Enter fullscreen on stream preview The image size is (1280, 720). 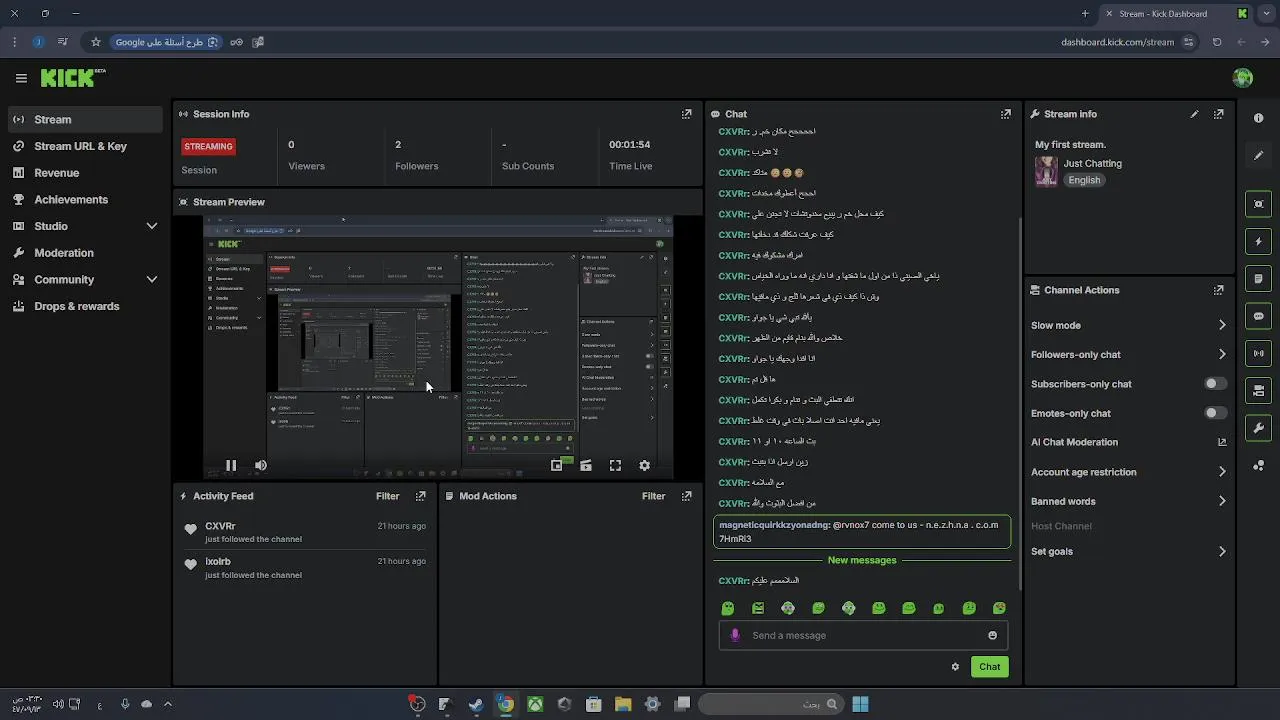click(x=615, y=465)
